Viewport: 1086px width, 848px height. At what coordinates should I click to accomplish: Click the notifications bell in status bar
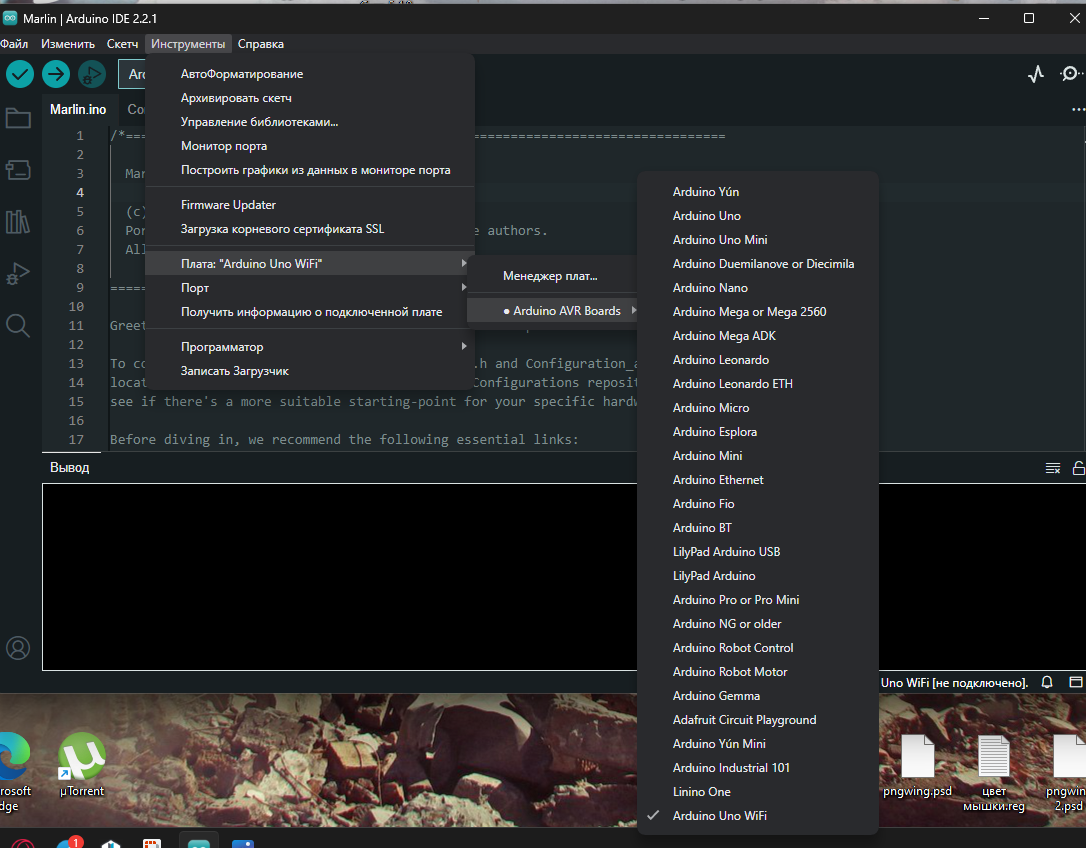(1047, 682)
